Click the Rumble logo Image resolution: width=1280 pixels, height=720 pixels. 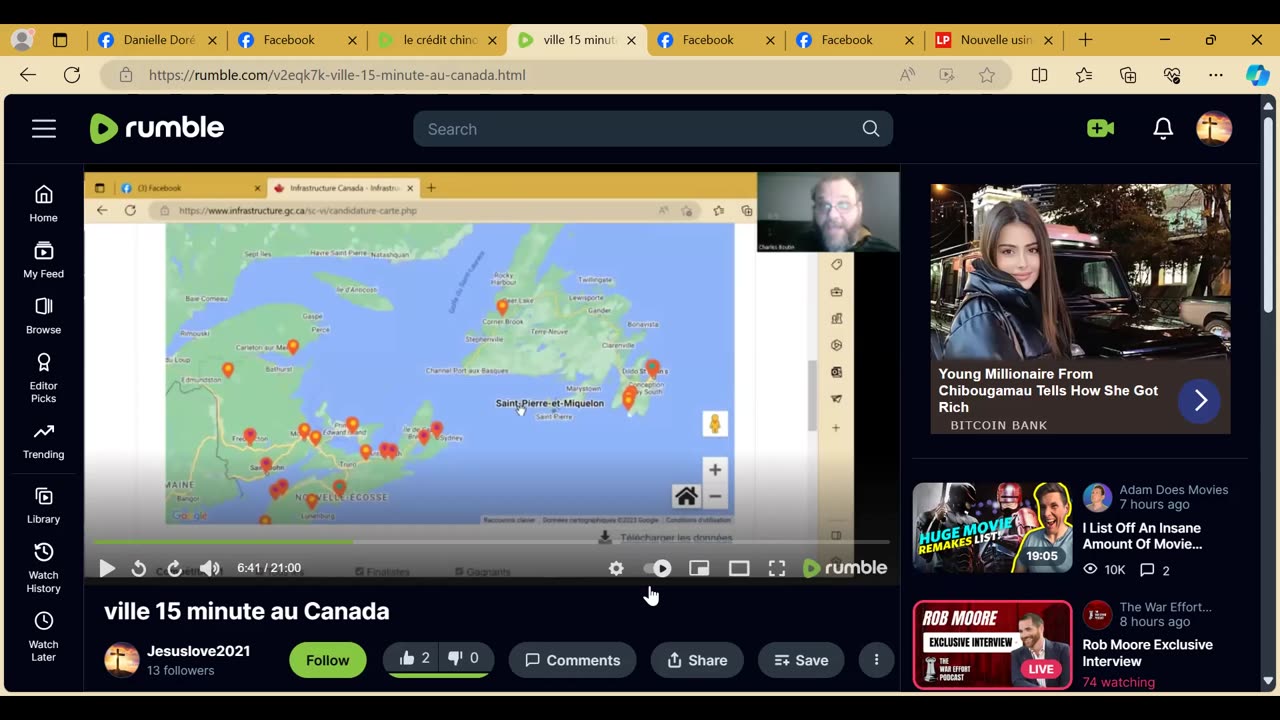[x=157, y=128]
